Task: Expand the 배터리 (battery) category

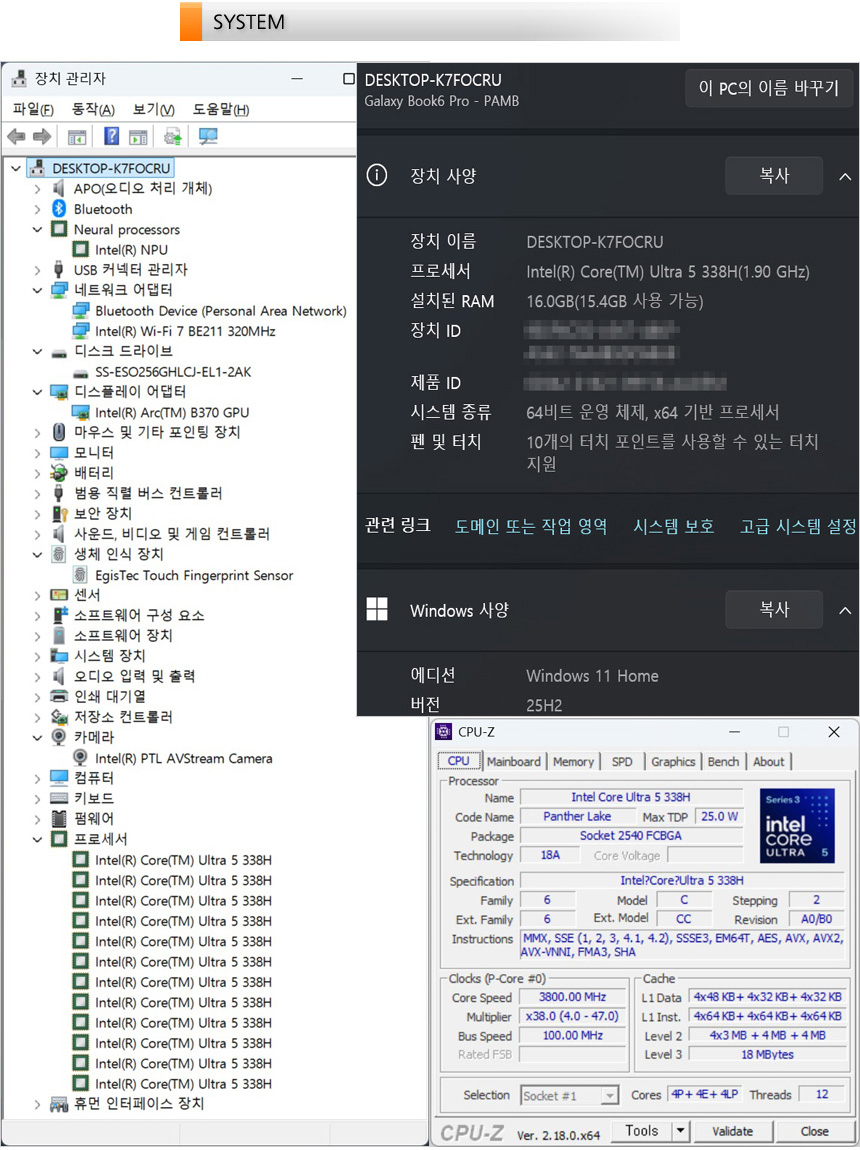Action: (37, 473)
